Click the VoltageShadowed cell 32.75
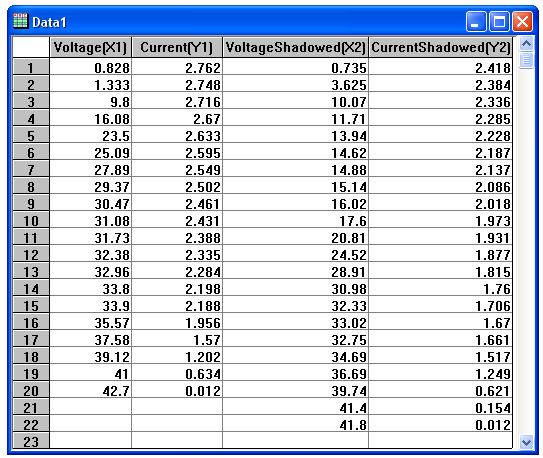Image resolution: width=543 pixels, height=458 pixels. pos(295,339)
